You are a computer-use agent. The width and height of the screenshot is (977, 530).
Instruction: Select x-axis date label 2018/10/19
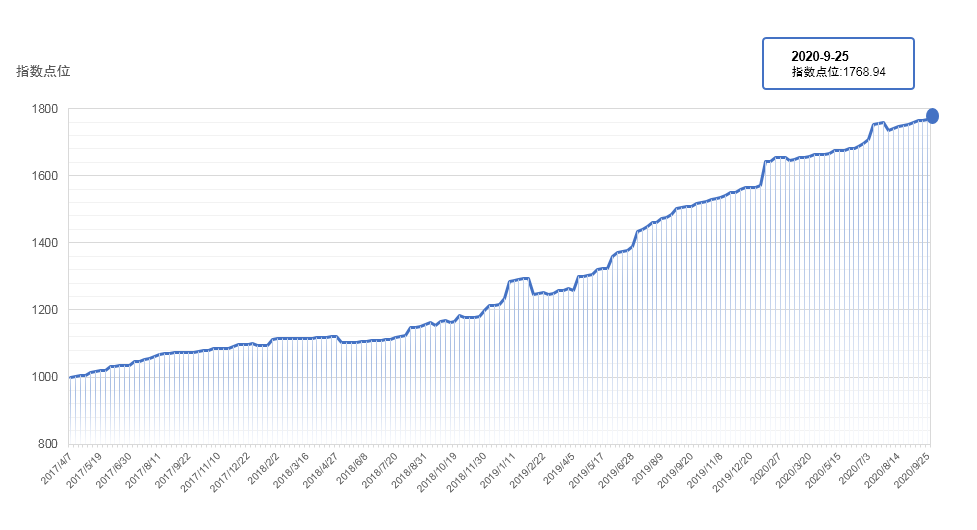click(437, 472)
